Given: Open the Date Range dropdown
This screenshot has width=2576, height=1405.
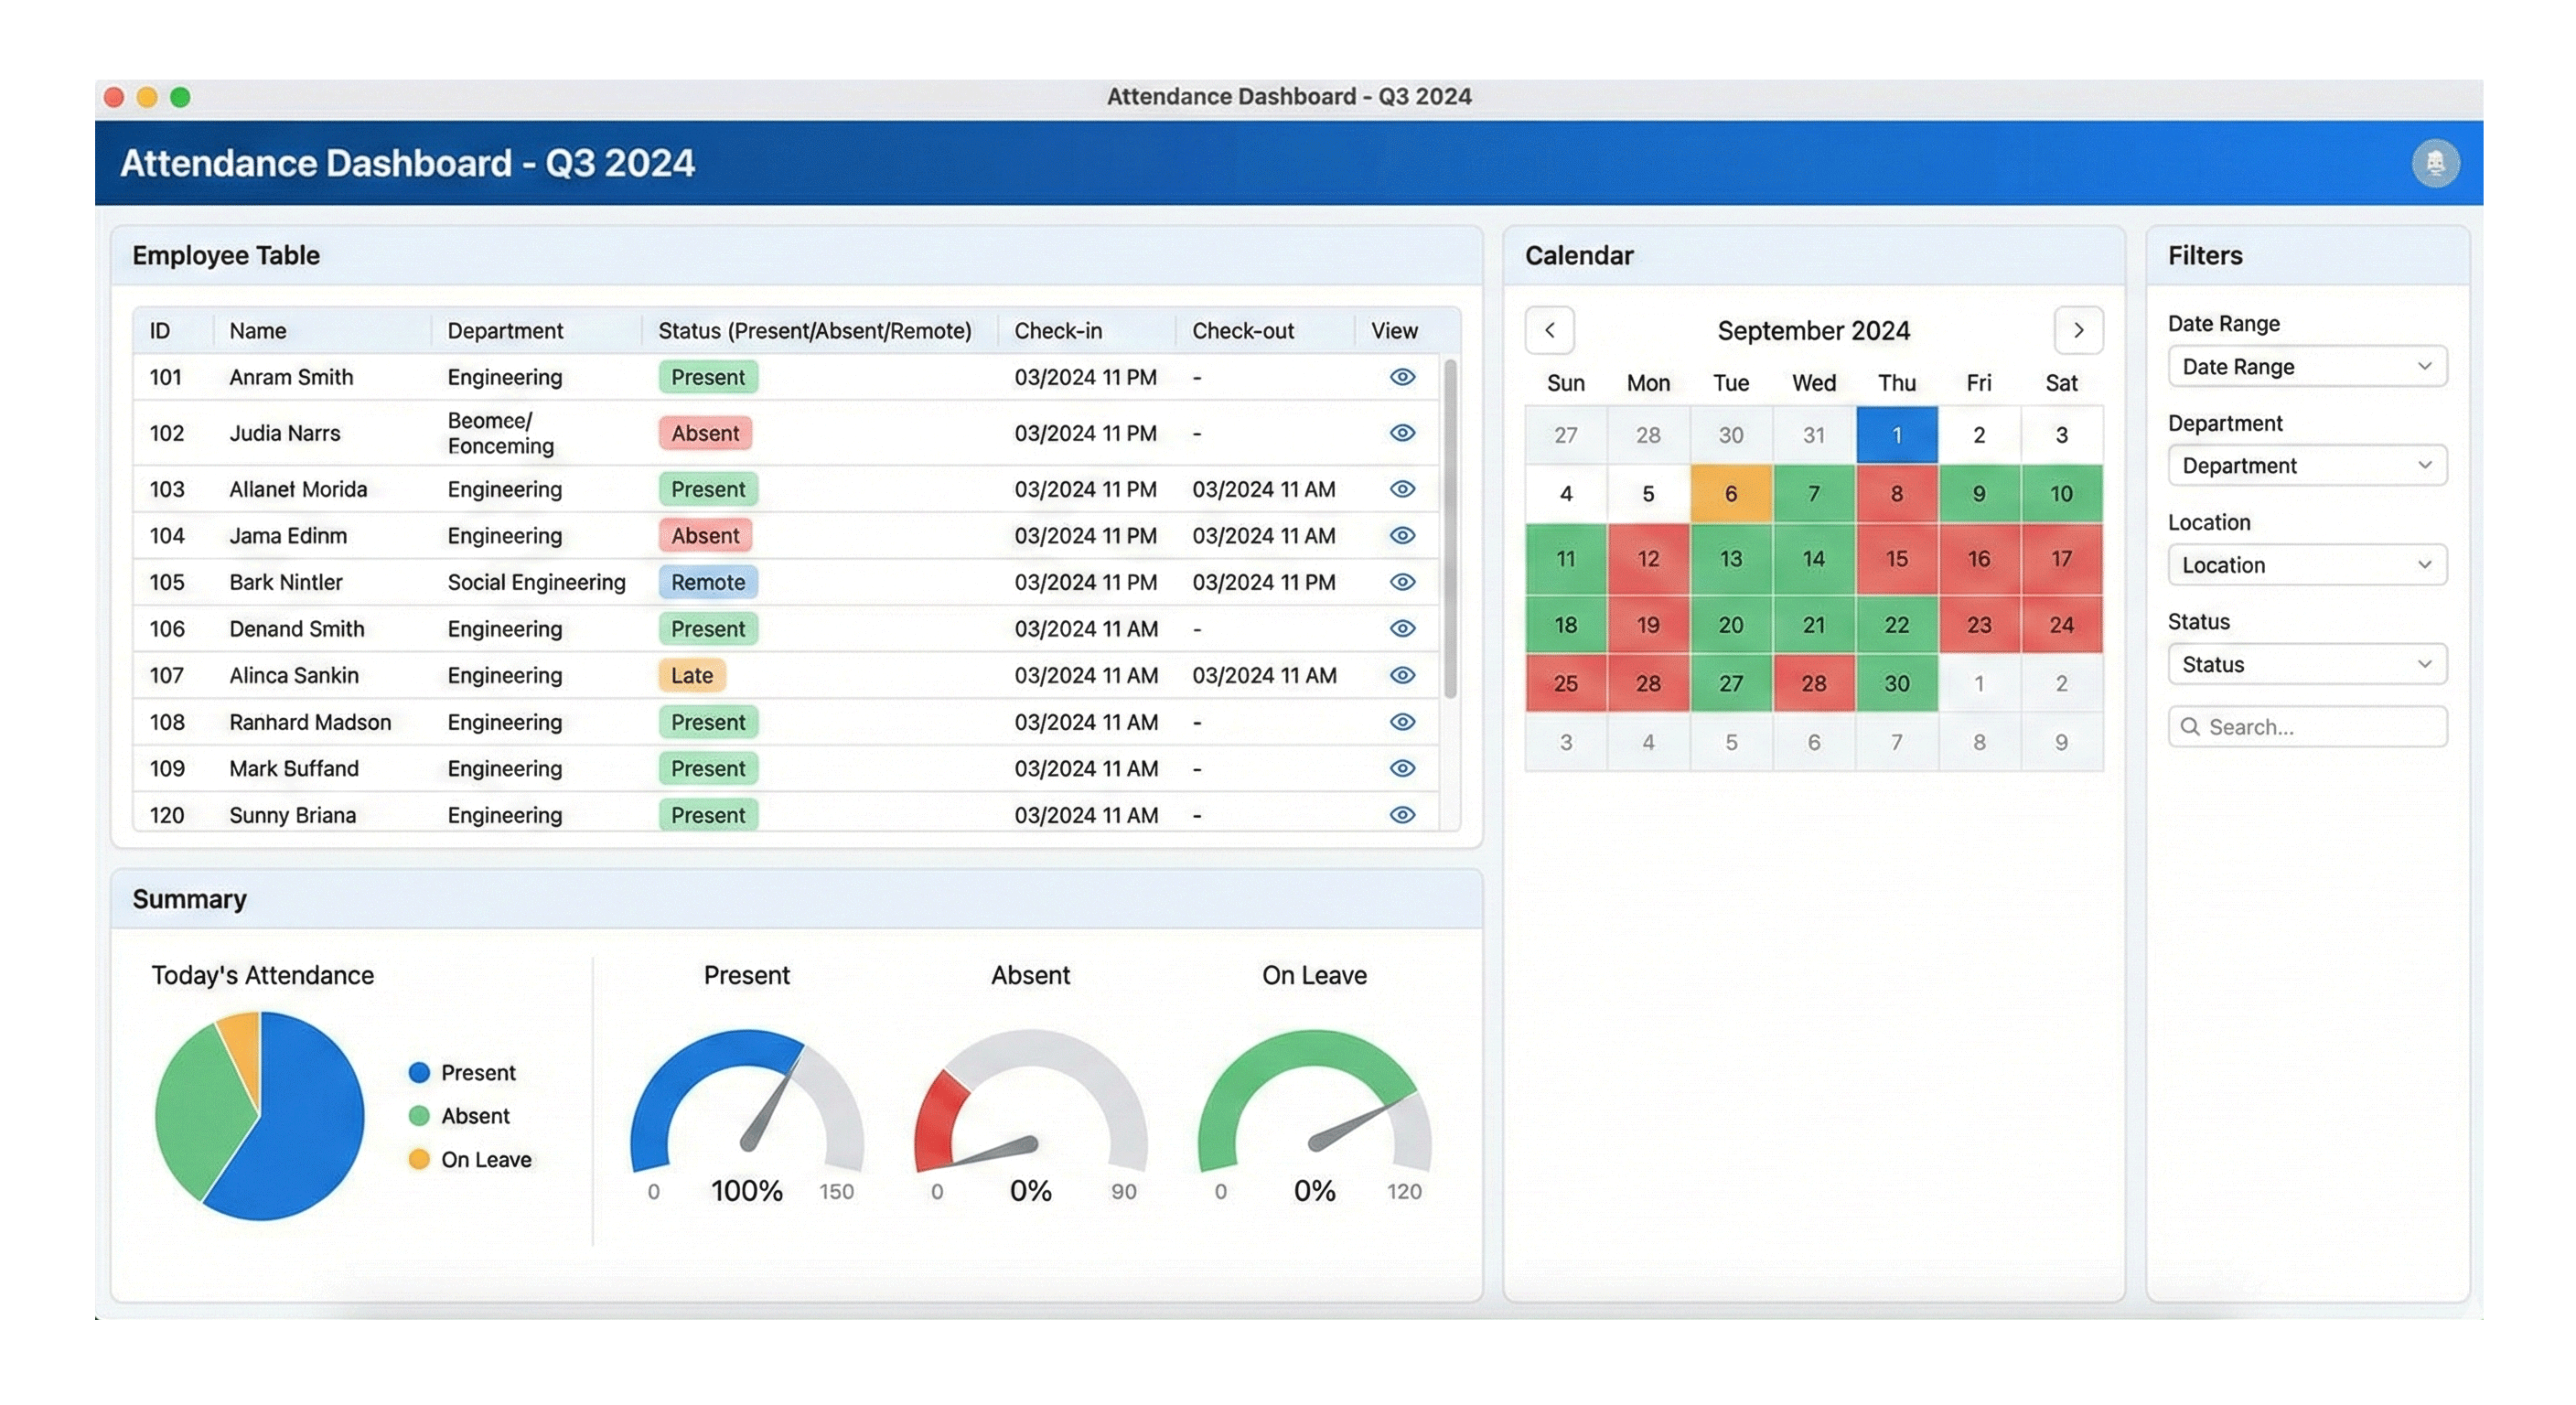Looking at the screenshot, I should click(2306, 366).
